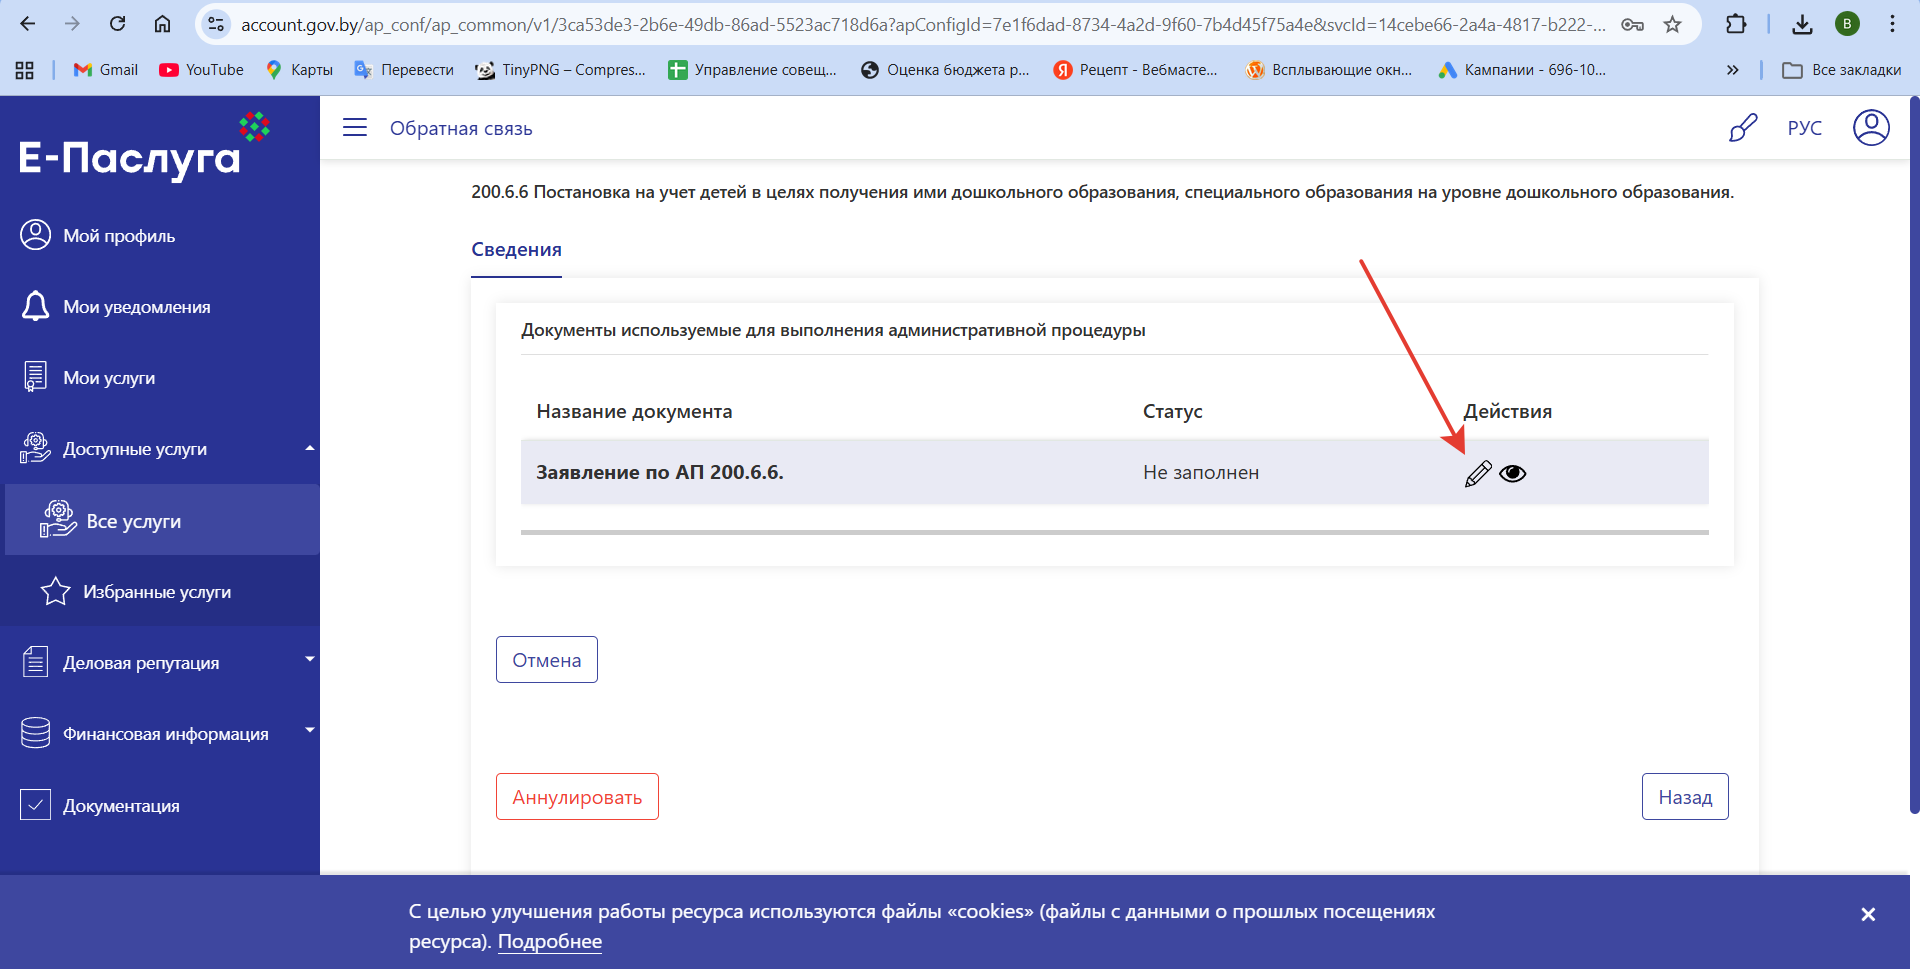
Task: Click the Е-Паслуга logo
Action: click(145, 148)
